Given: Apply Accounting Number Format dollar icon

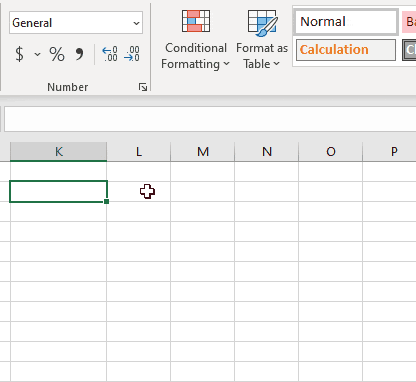Looking at the screenshot, I should tap(20, 54).
